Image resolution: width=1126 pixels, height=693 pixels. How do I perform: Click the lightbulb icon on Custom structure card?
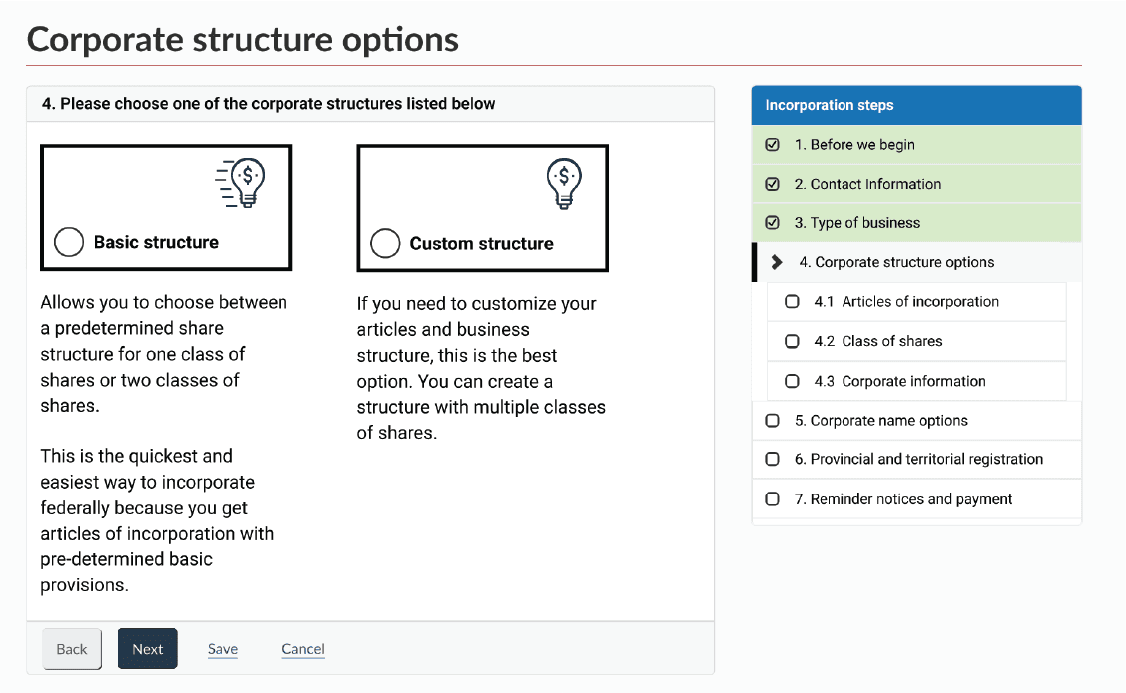(562, 182)
